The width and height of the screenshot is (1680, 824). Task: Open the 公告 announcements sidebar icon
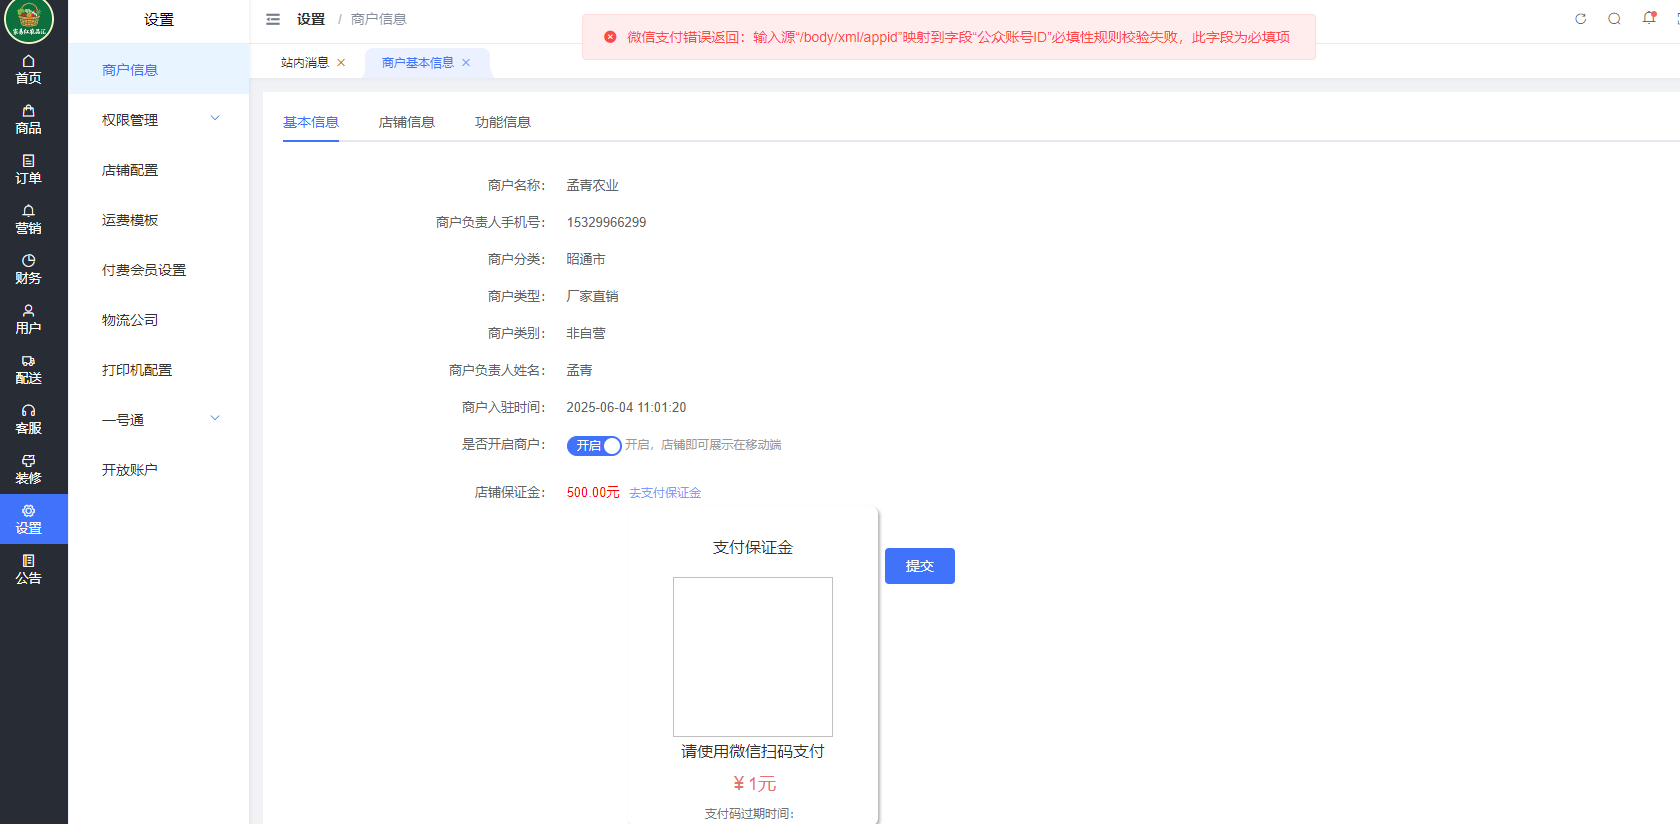(x=28, y=569)
